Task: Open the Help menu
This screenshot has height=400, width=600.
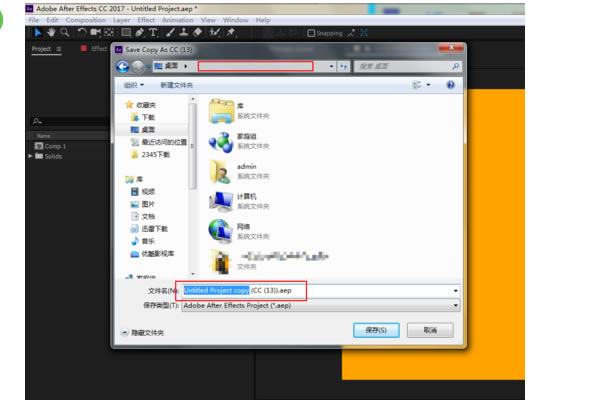Action: tap(263, 20)
